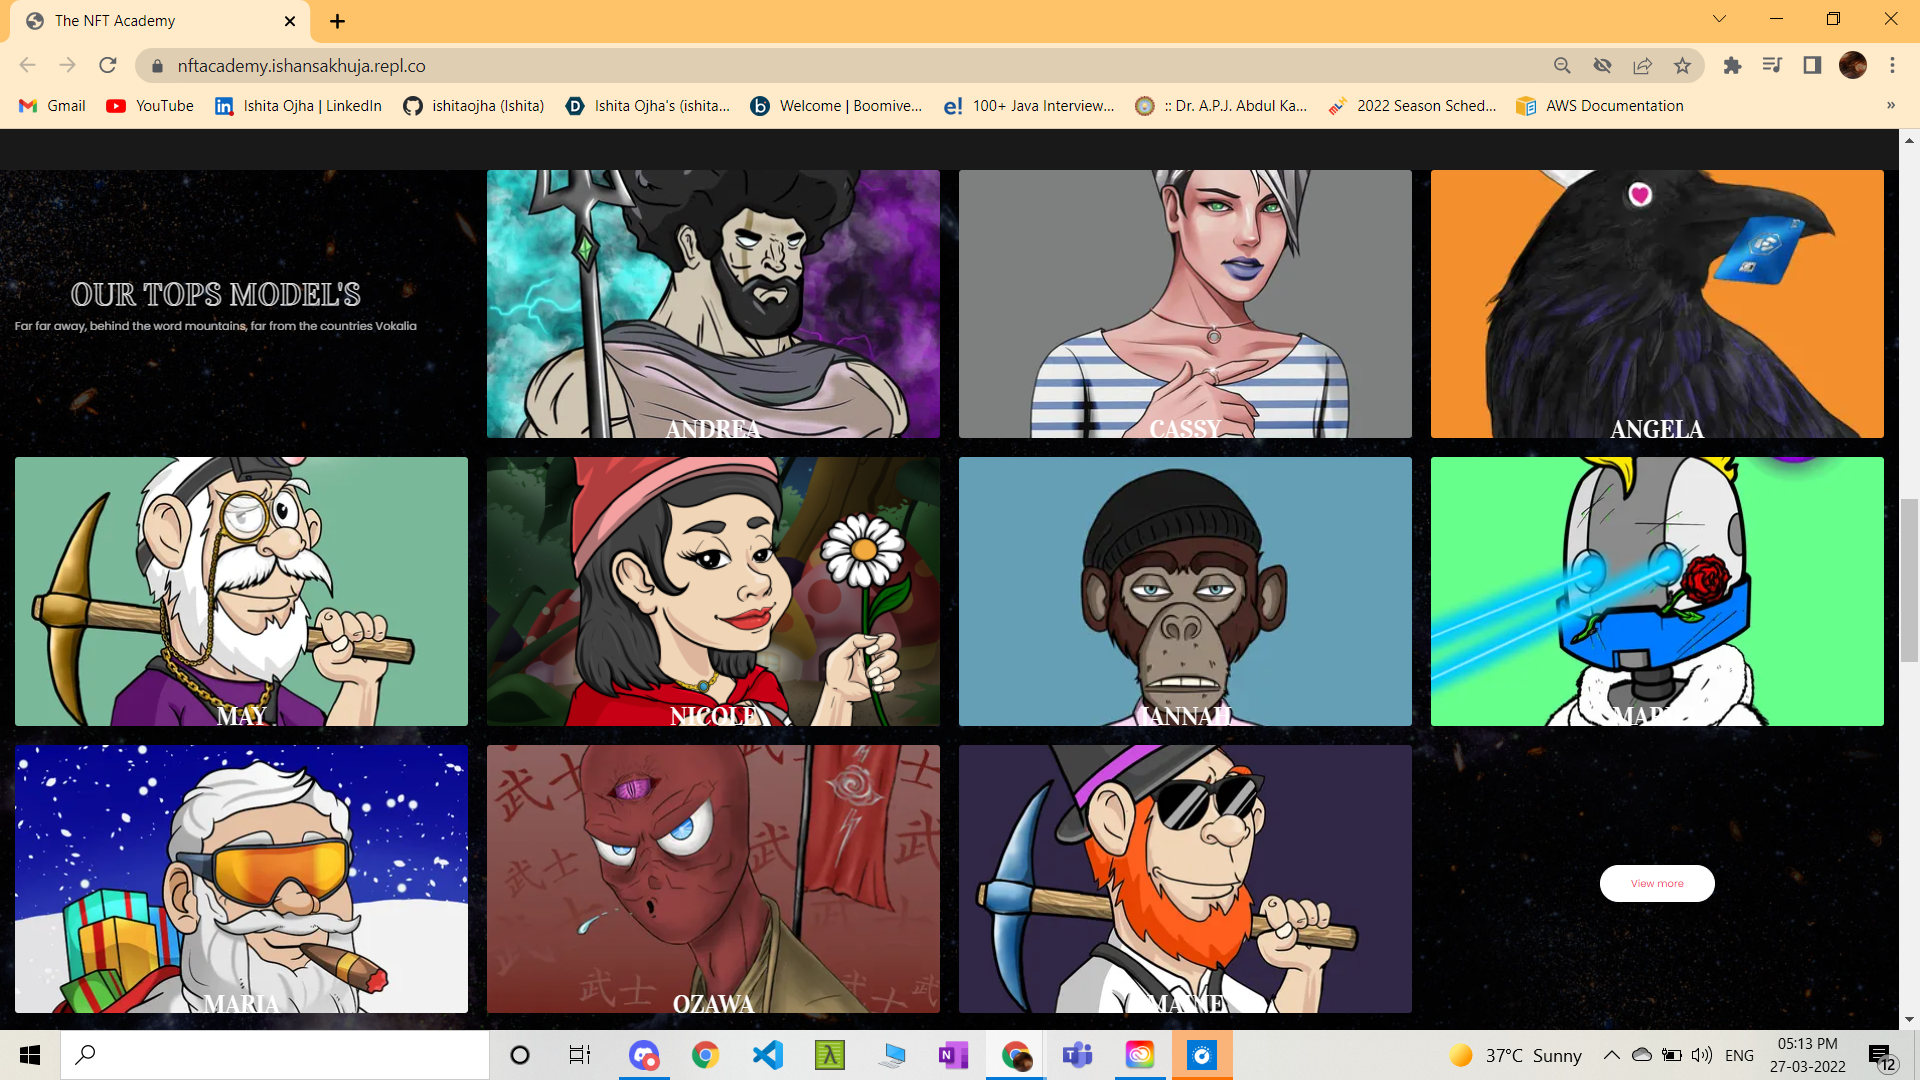The height and width of the screenshot is (1080, 1920).
Task: Click the share this page icon
Action: click(x=1642, y=65)
